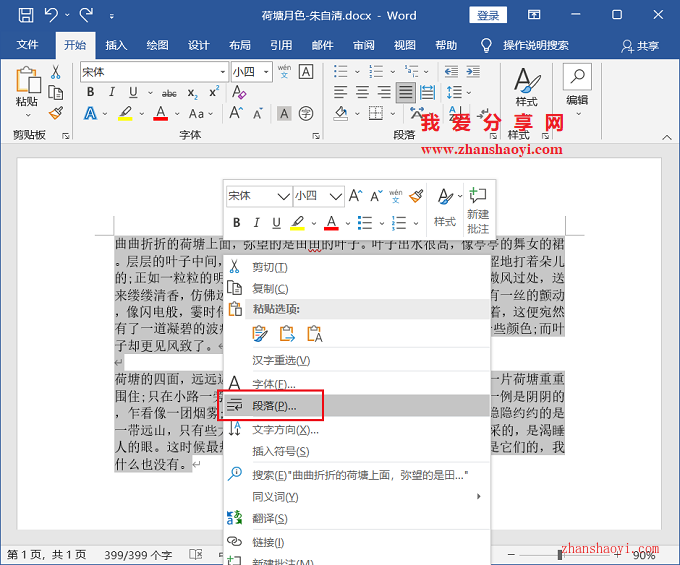Align text right in ribbon
This screenshot has height=565, width=680.
(384, 92)
